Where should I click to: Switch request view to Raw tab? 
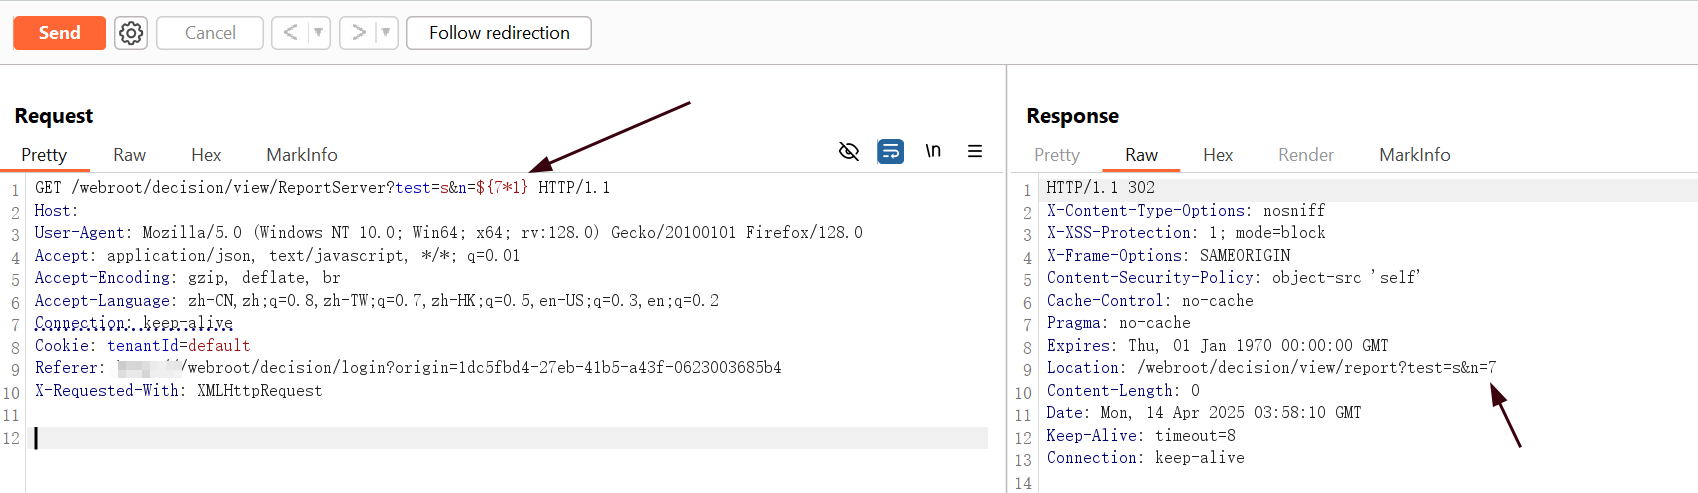(x=129, y=155)
